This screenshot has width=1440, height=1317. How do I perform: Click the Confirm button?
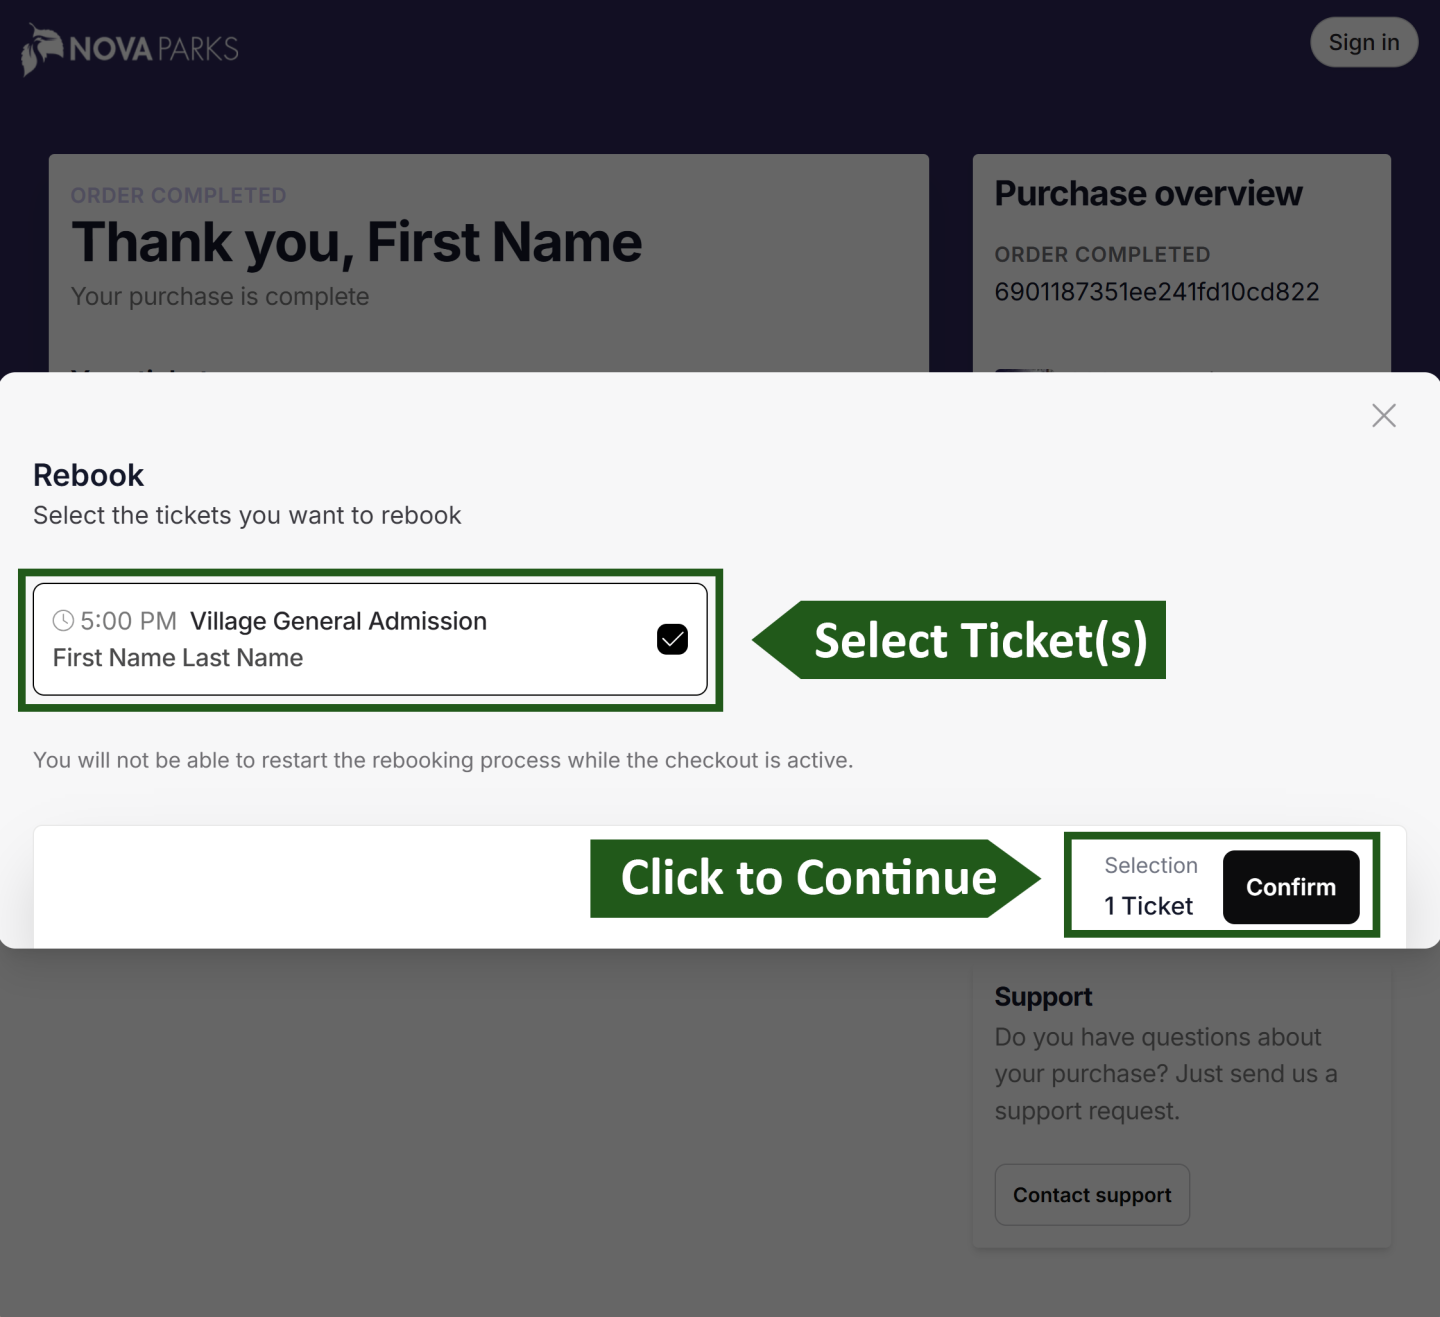tap(1290, 886)
